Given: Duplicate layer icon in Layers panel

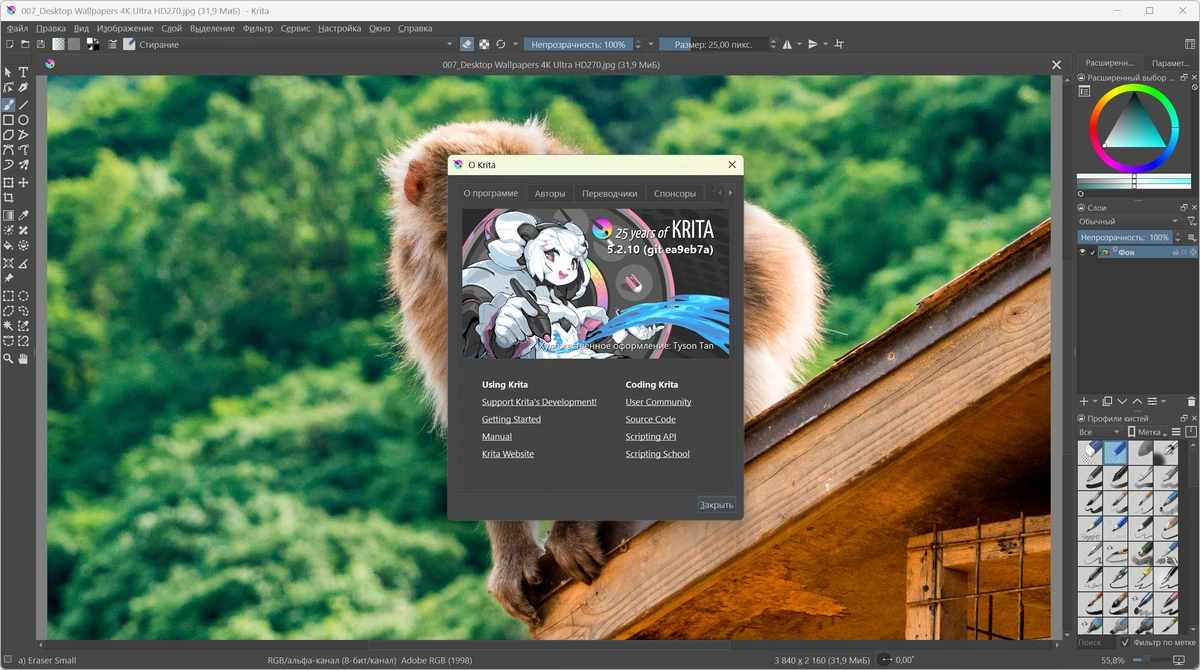Looking at the screenshot, I should point(1107,401).
